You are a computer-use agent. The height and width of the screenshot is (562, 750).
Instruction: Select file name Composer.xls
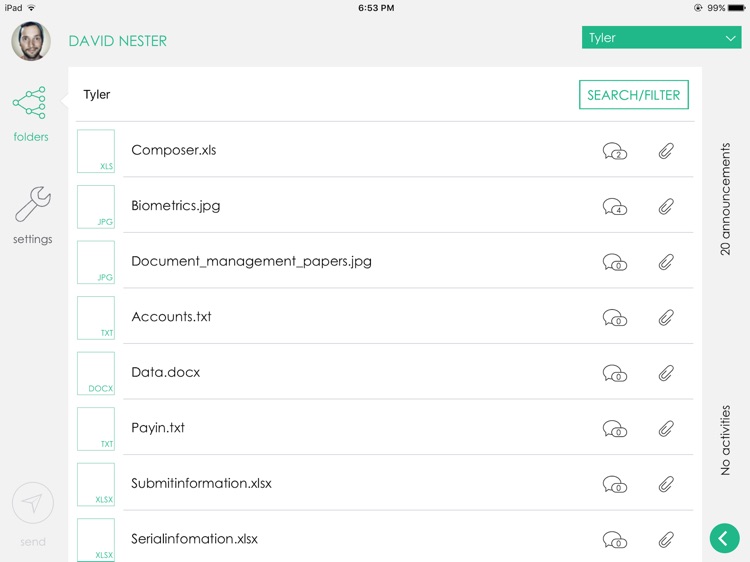174,150
